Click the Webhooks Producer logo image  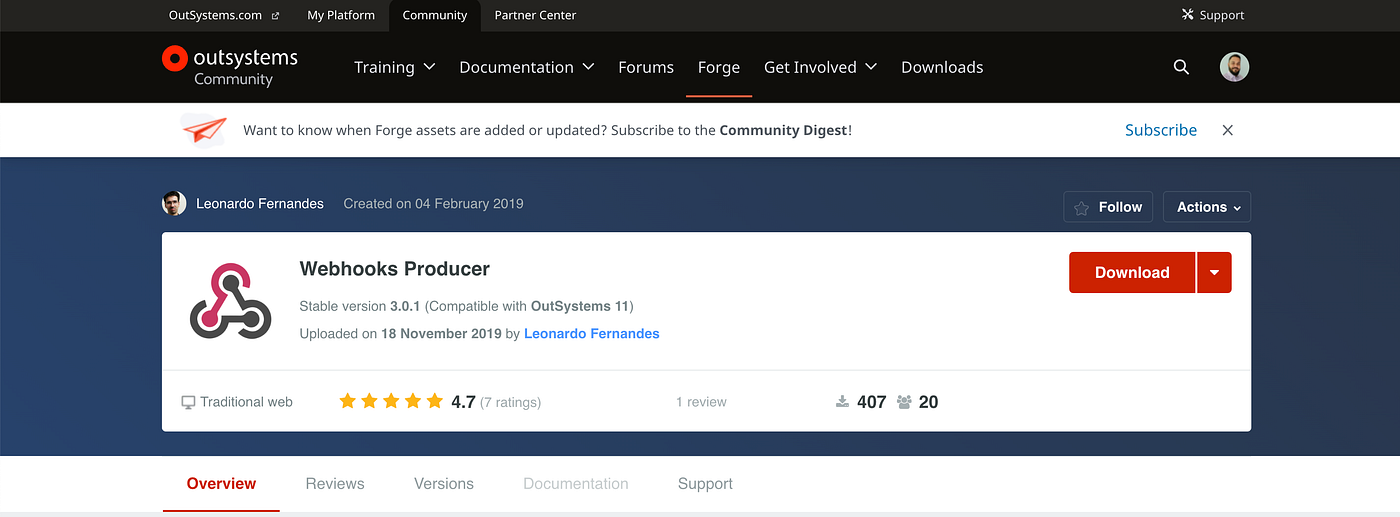(x=231, y=301)
